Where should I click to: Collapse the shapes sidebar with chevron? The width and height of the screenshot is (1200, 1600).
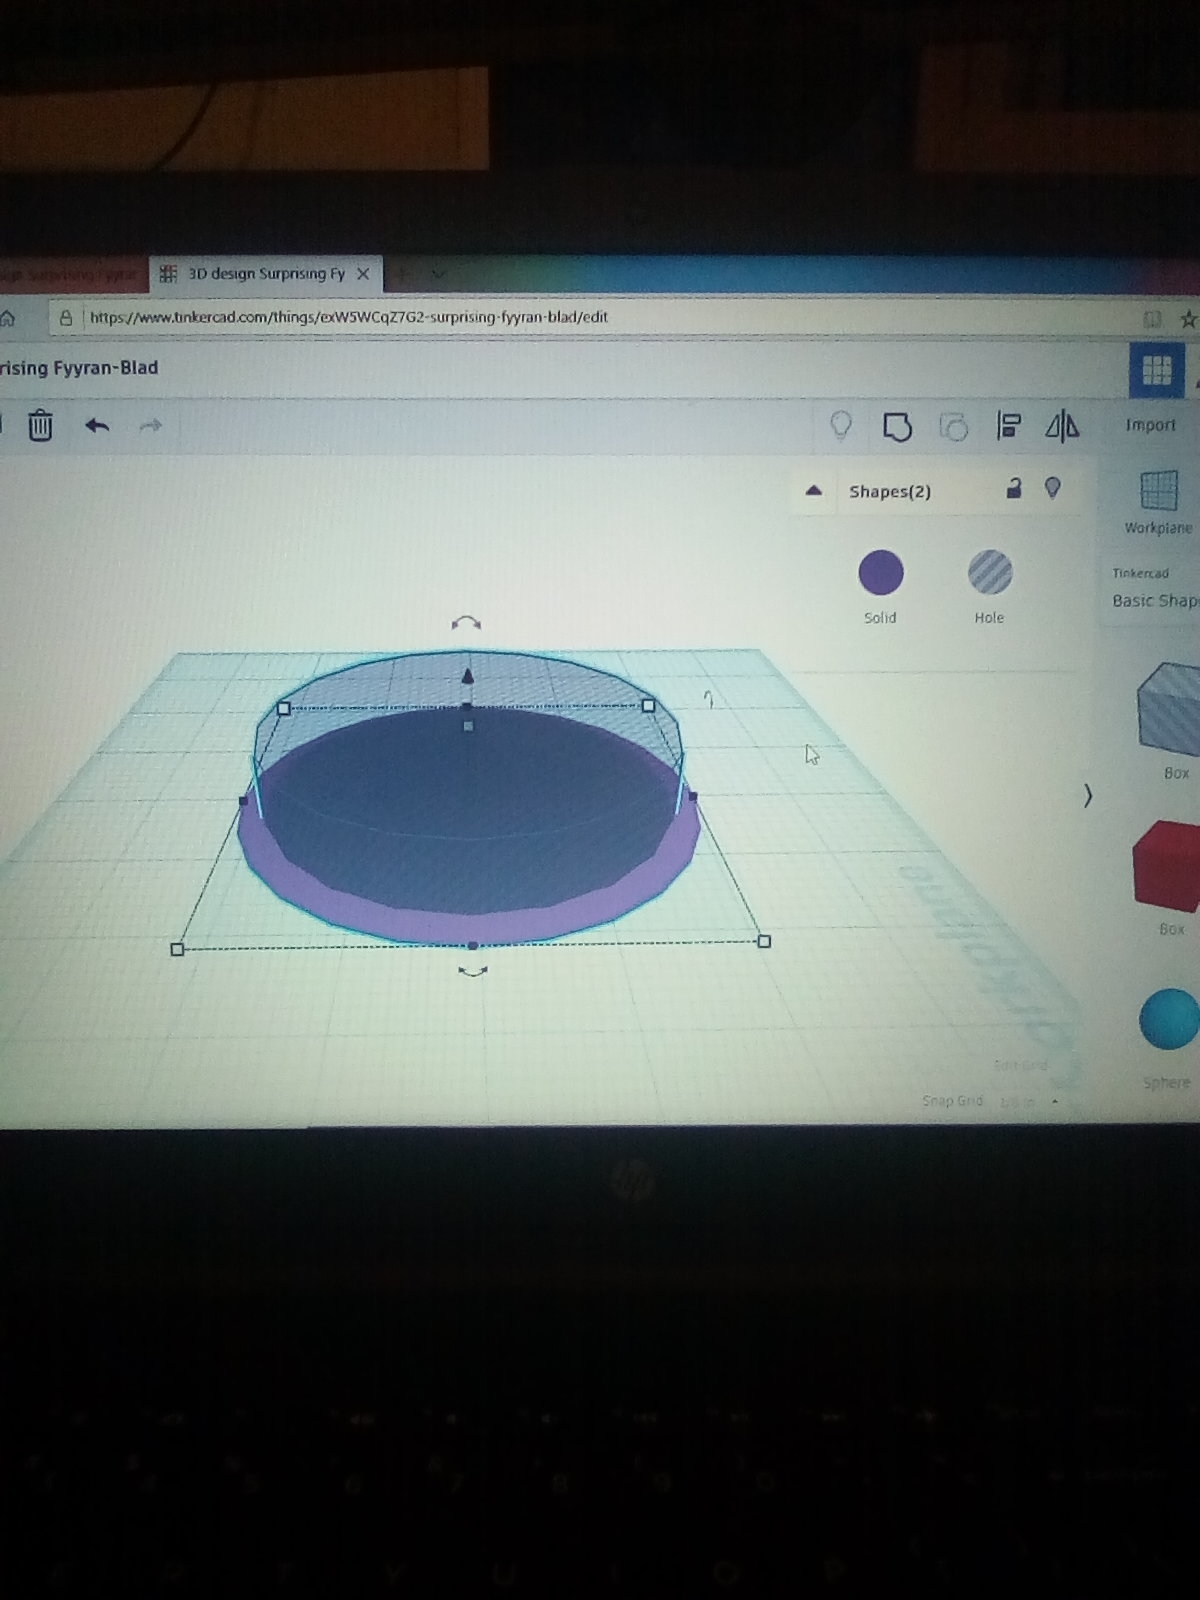coord(1088,796)
